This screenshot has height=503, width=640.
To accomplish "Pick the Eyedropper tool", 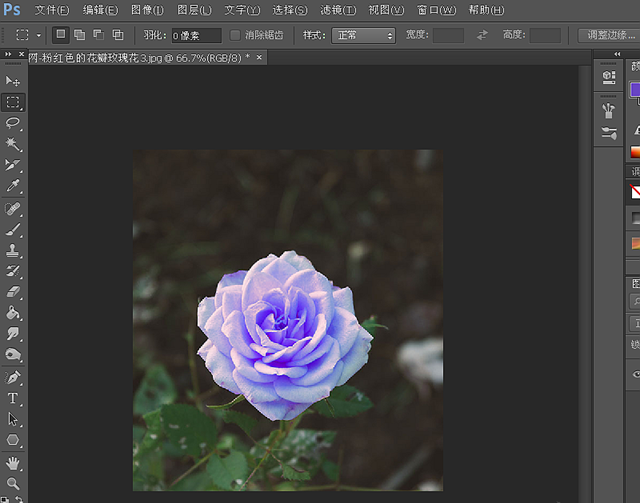I will 13,186.
